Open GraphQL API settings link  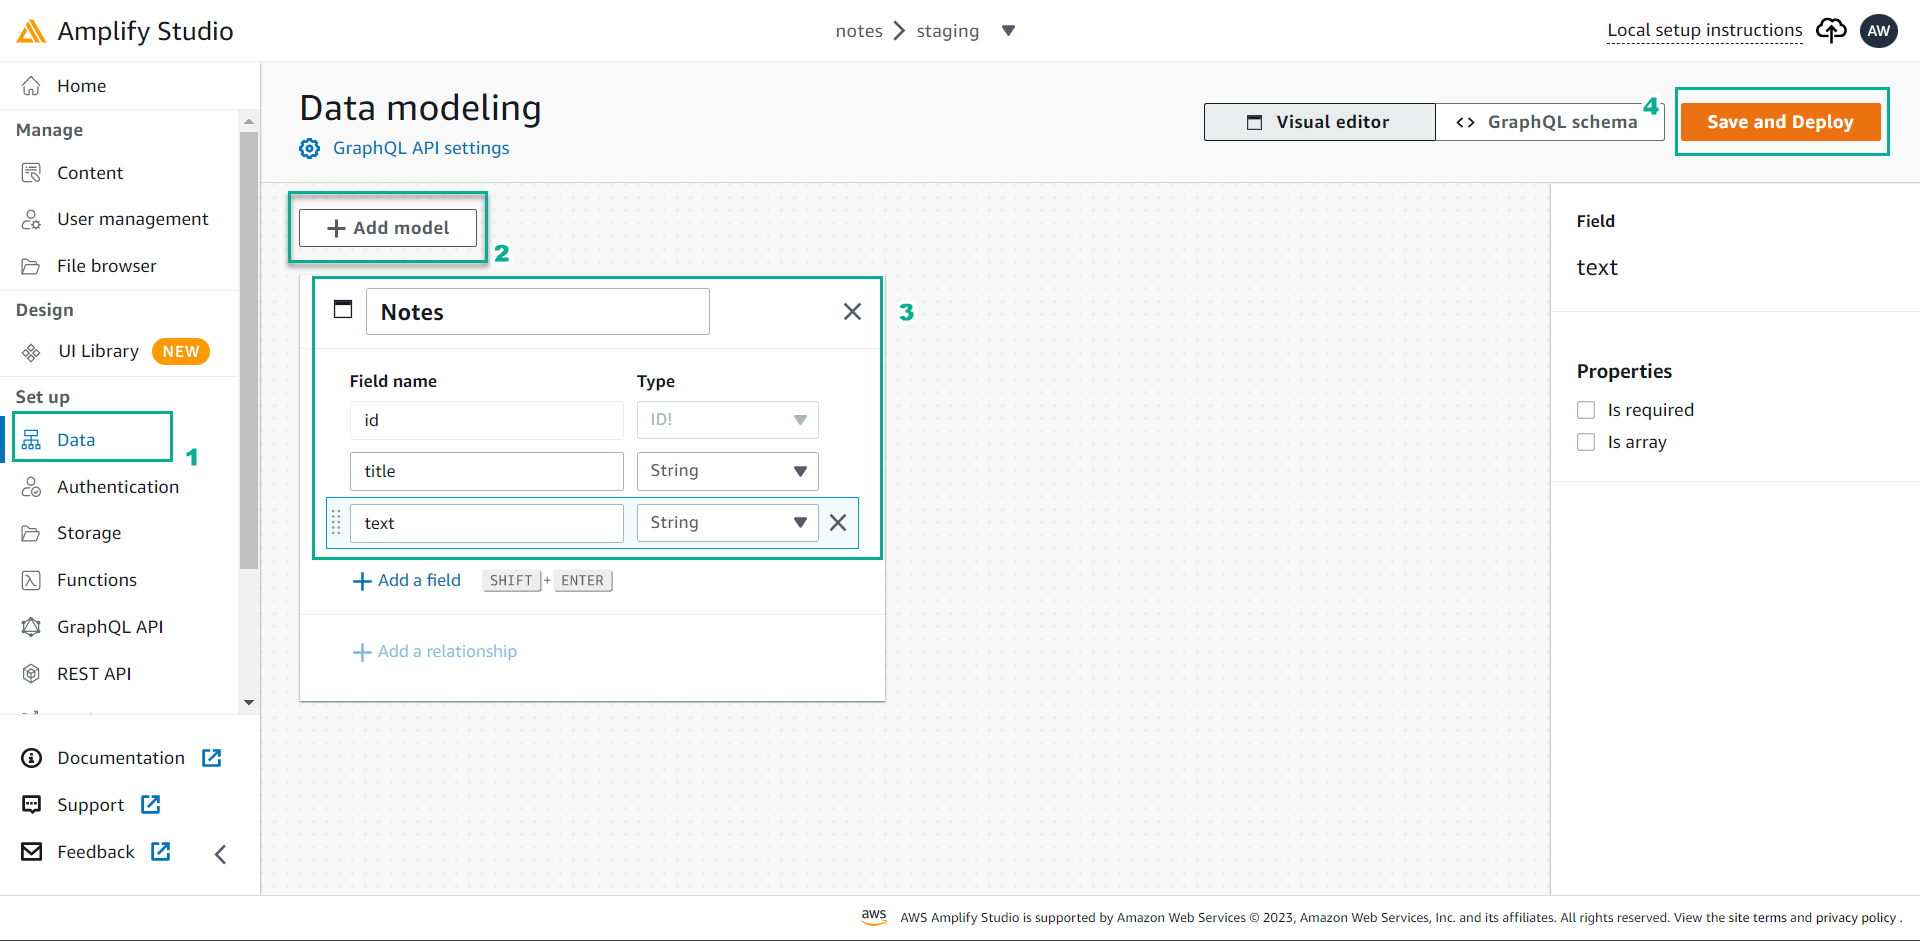coord(421,148)
